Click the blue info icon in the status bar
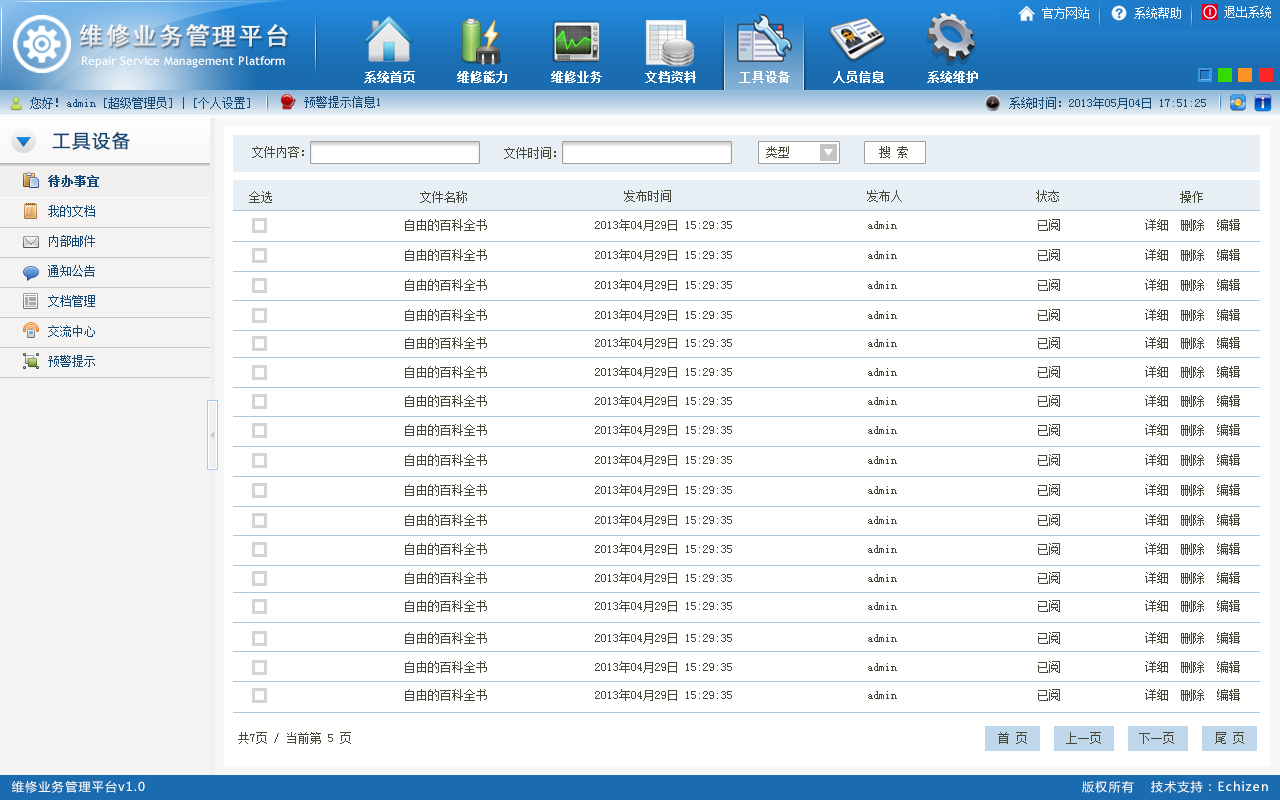 click(1262, 103)
